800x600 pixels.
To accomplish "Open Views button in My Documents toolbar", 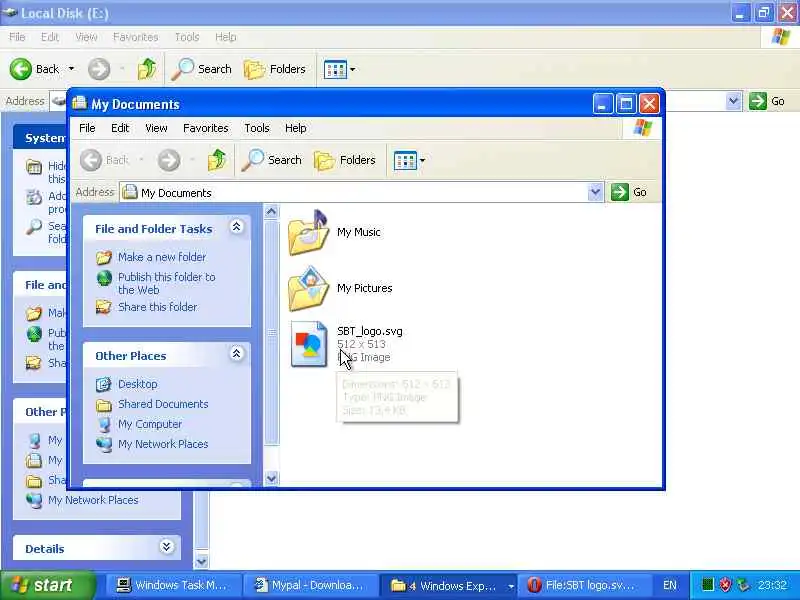I will 405,160.
